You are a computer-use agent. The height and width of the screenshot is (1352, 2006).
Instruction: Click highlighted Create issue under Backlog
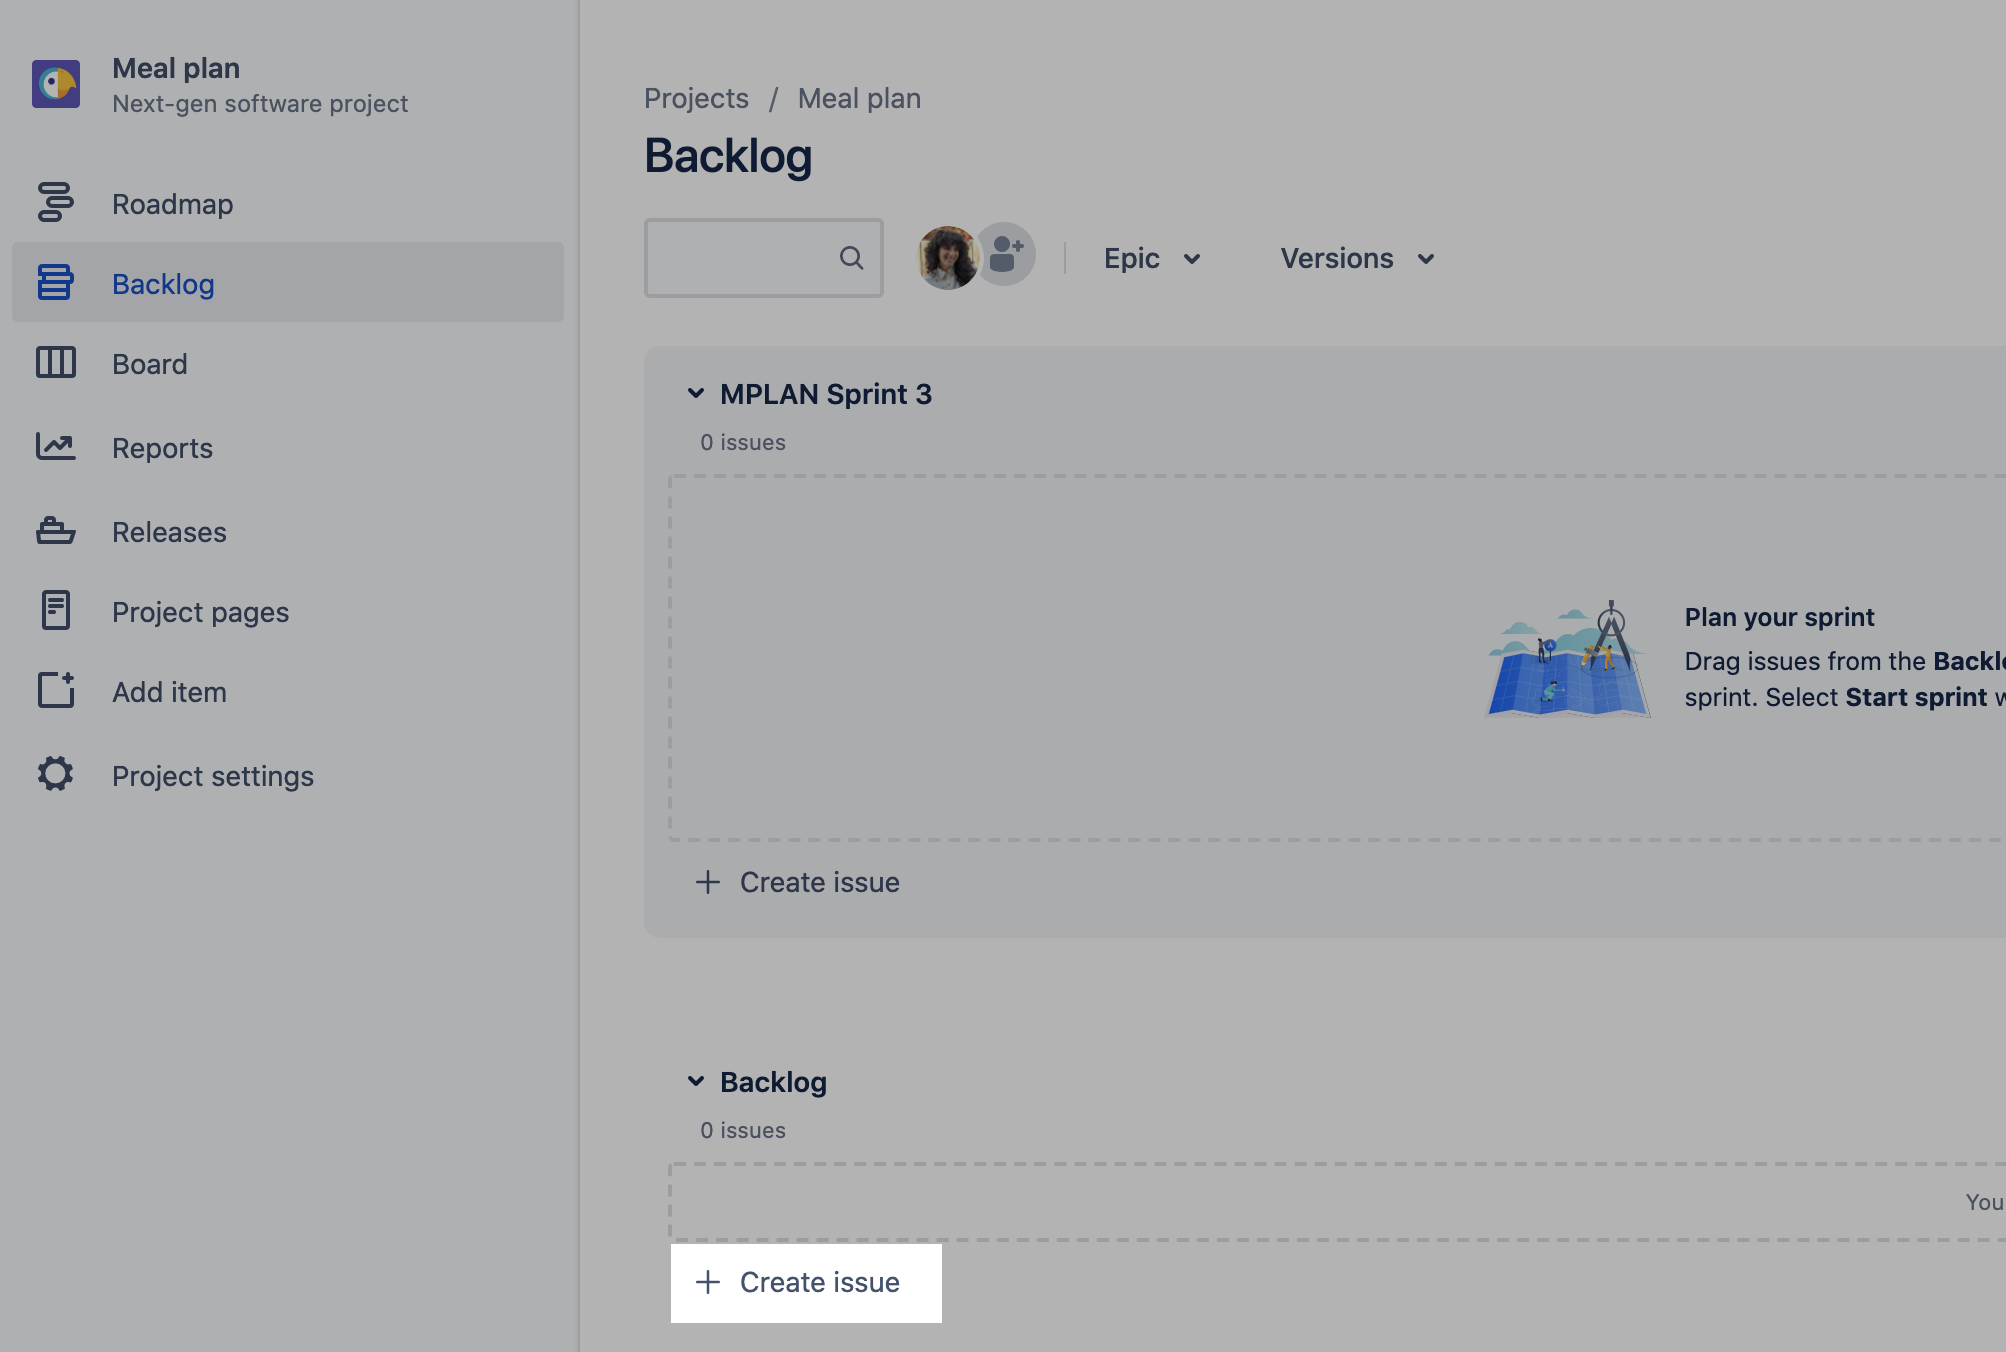[x=806, y=1283]
